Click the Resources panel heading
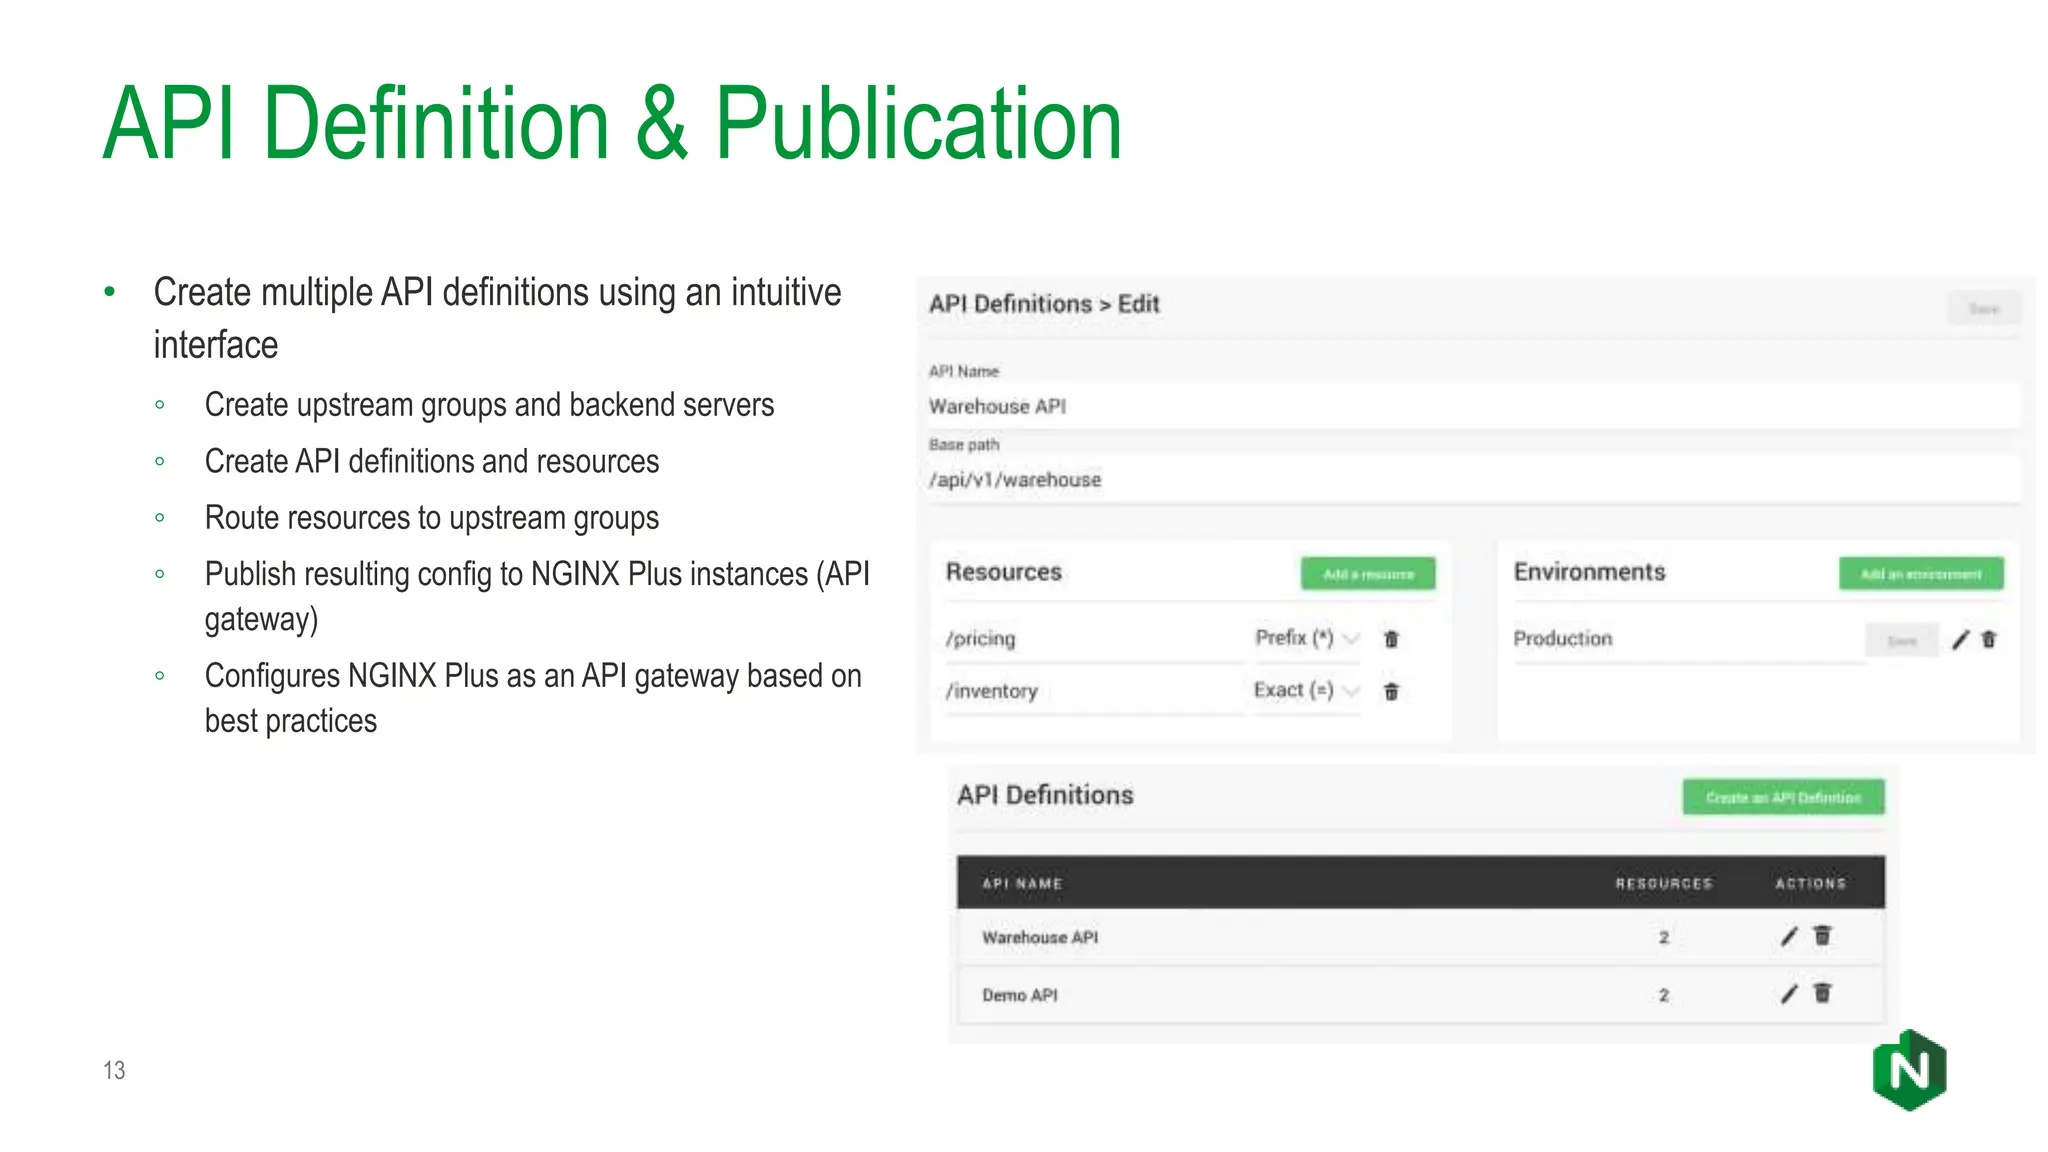The image size is (2048, 1152). (1004, 572)
